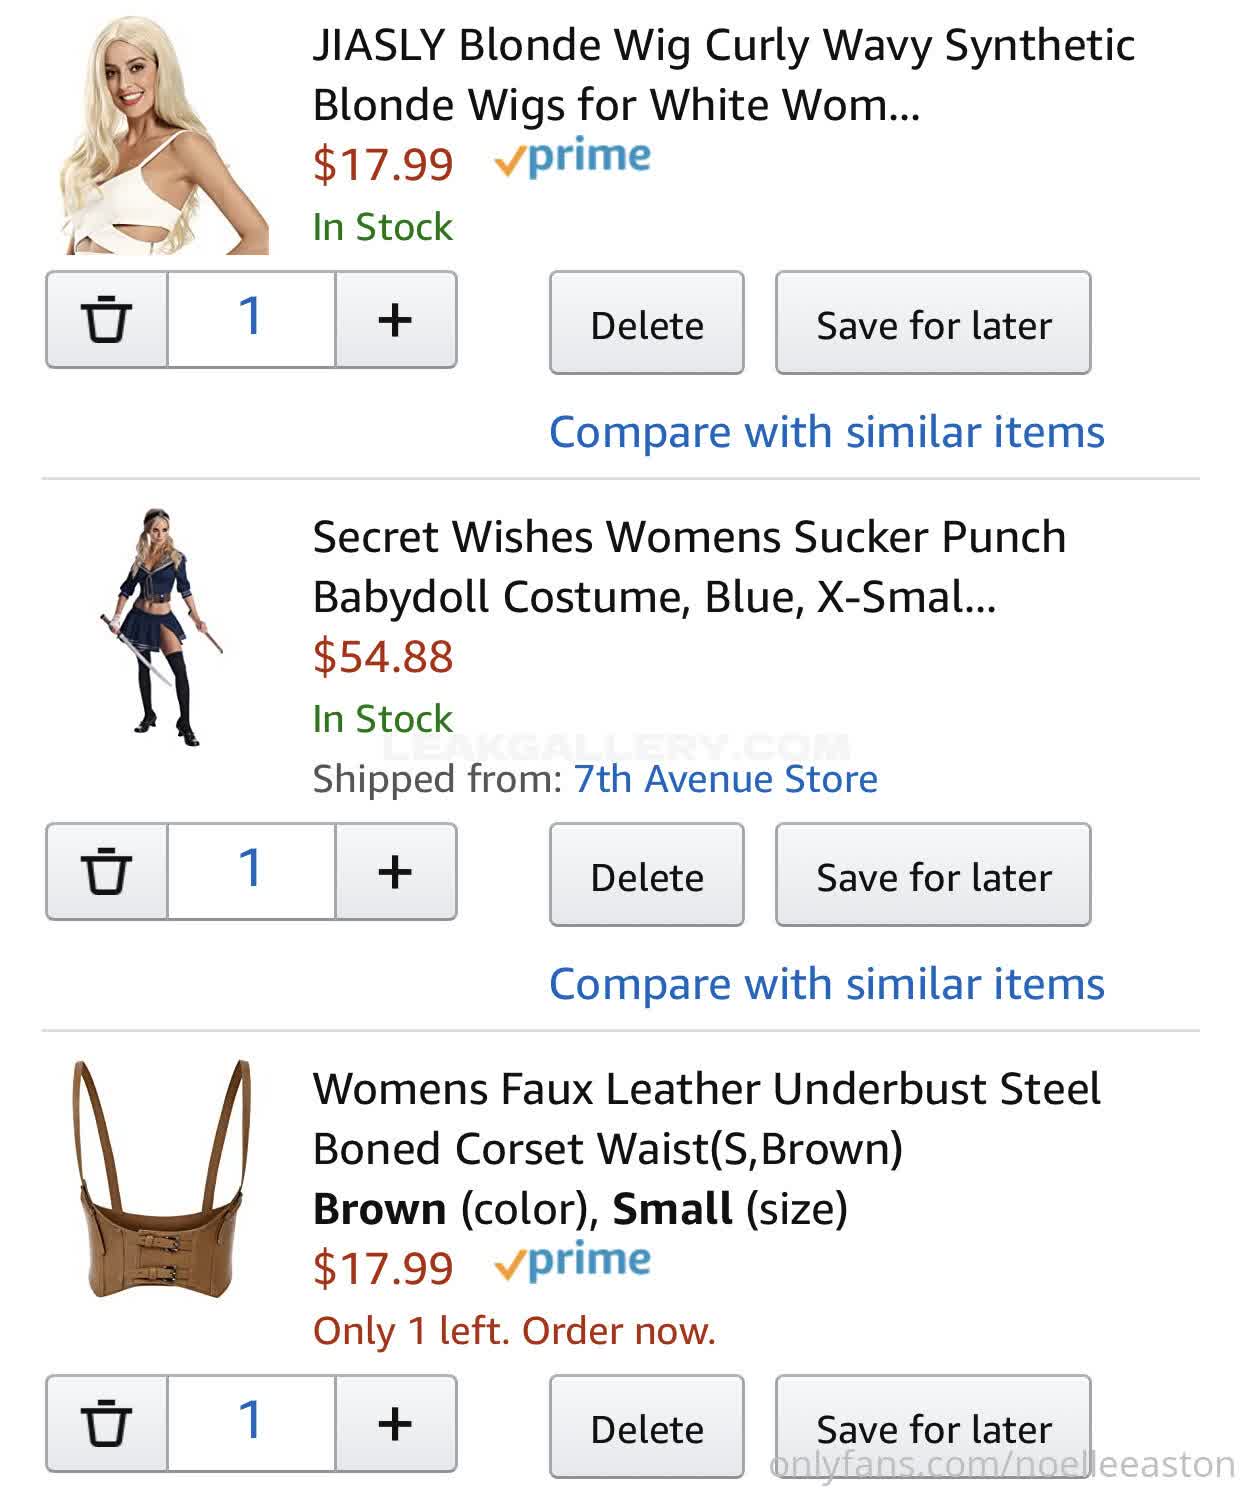Image resolution: width=1242 pixels, height=1492 pixels.
Task: Select quantity field of blonde wig
Action: click(250, 320)
